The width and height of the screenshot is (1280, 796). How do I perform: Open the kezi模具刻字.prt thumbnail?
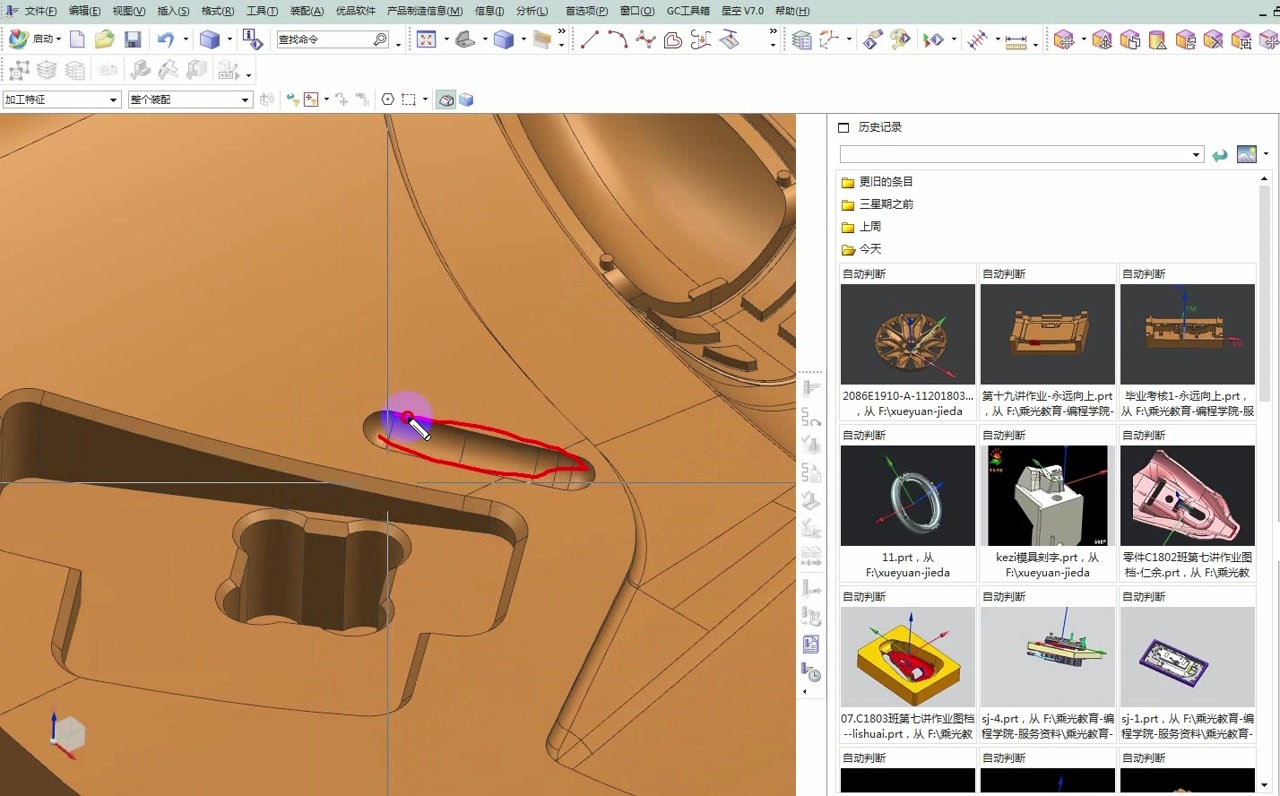point(1048,495)
